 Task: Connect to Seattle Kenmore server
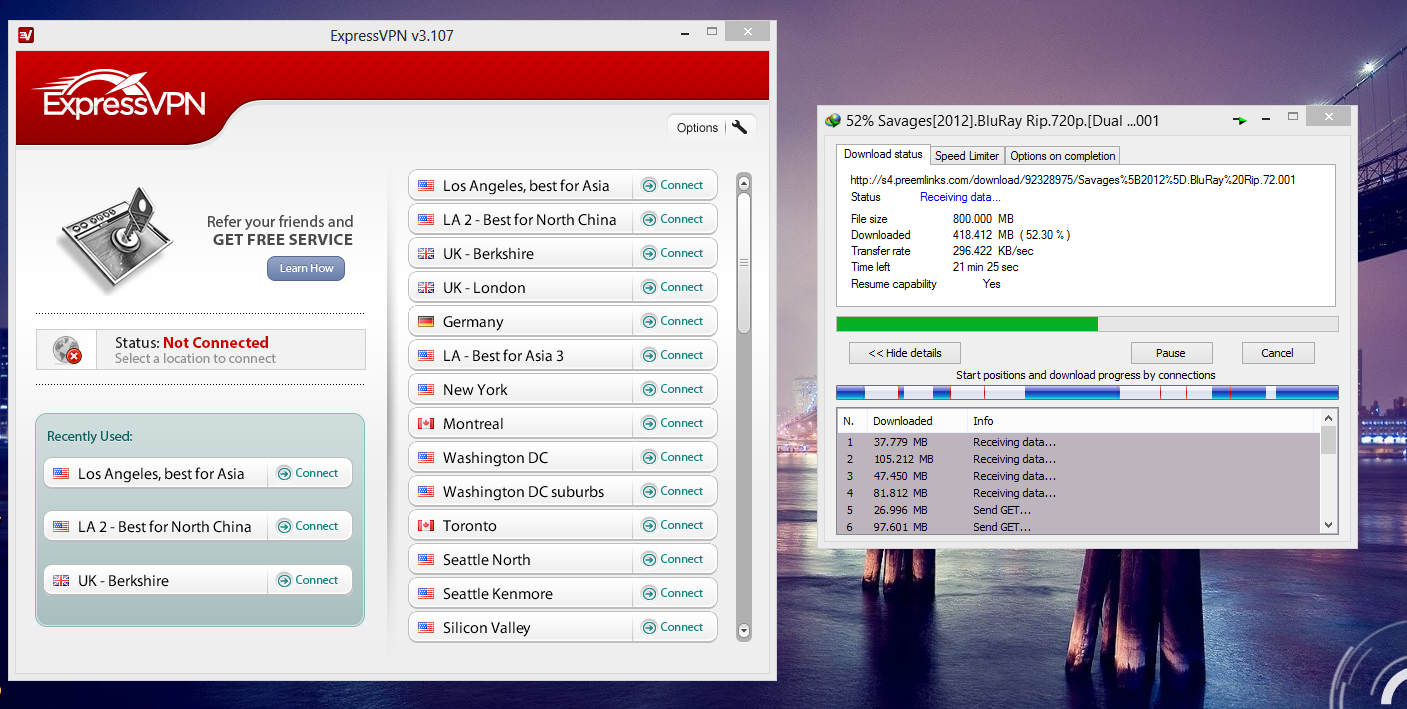tap(674, 593)
